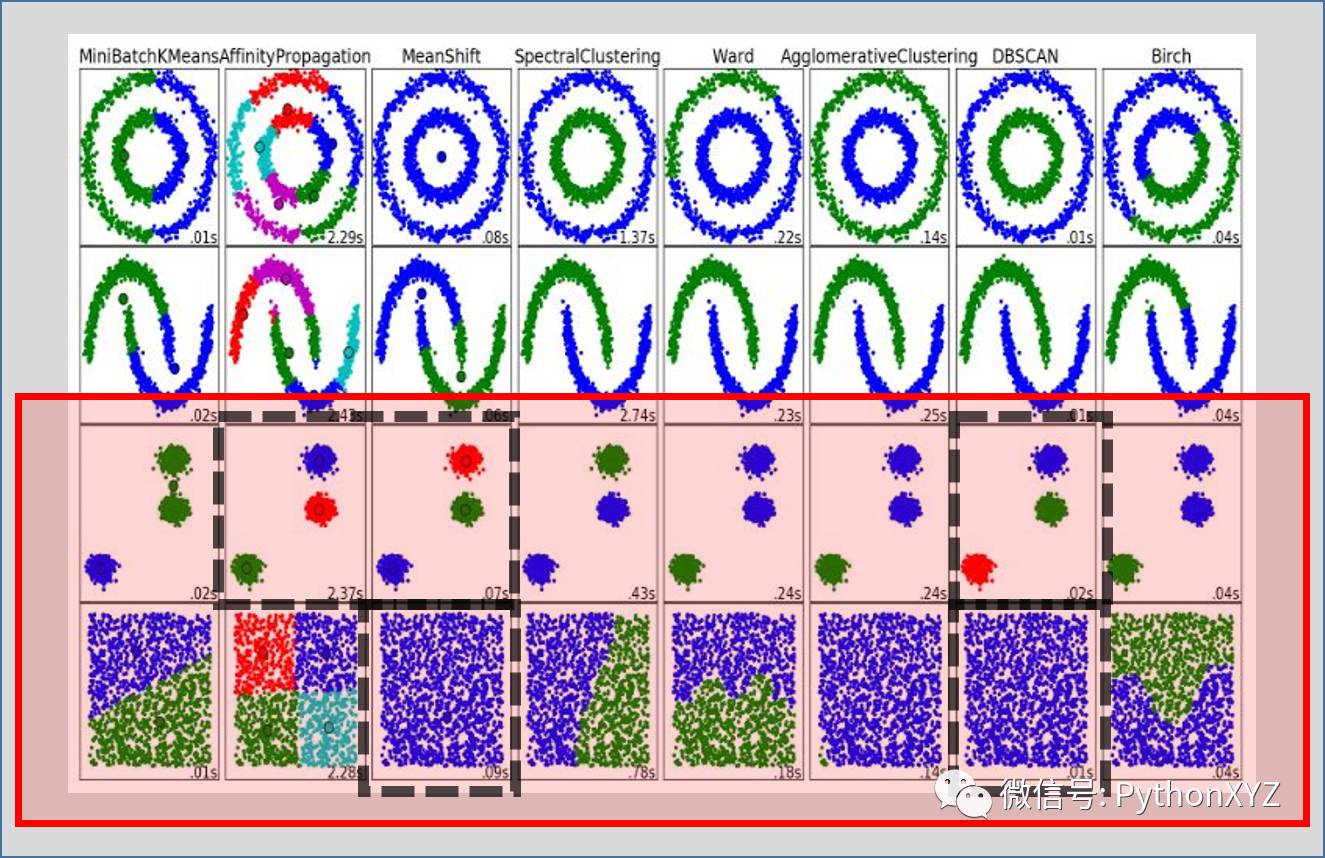
Task: Open the Birch two-moons plot
Action: coord(1172,335)
